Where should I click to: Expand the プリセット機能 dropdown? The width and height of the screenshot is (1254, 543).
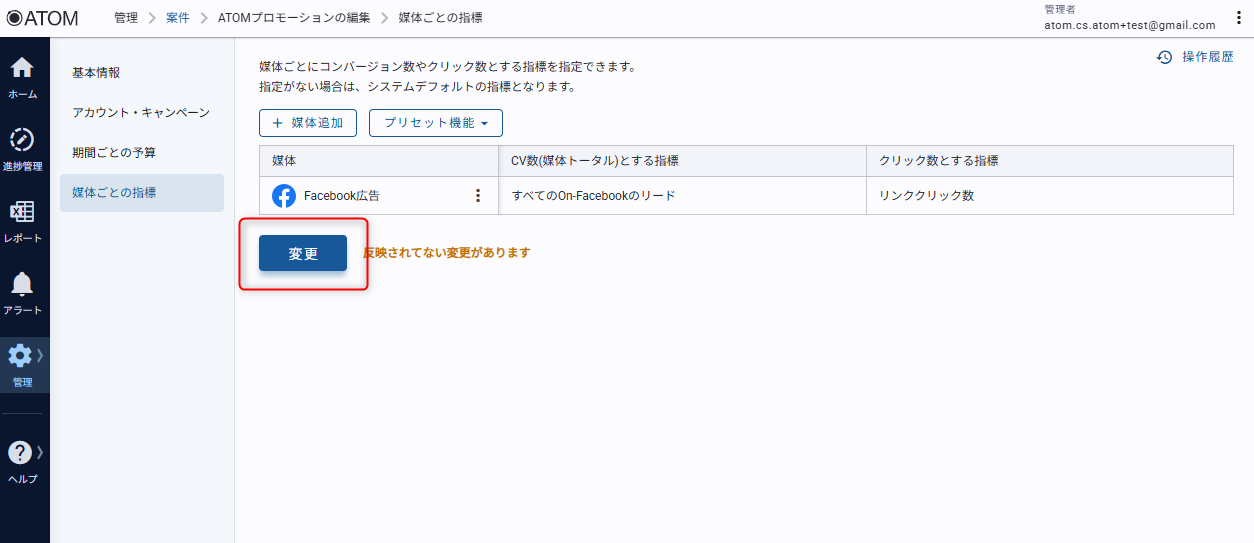436,123
